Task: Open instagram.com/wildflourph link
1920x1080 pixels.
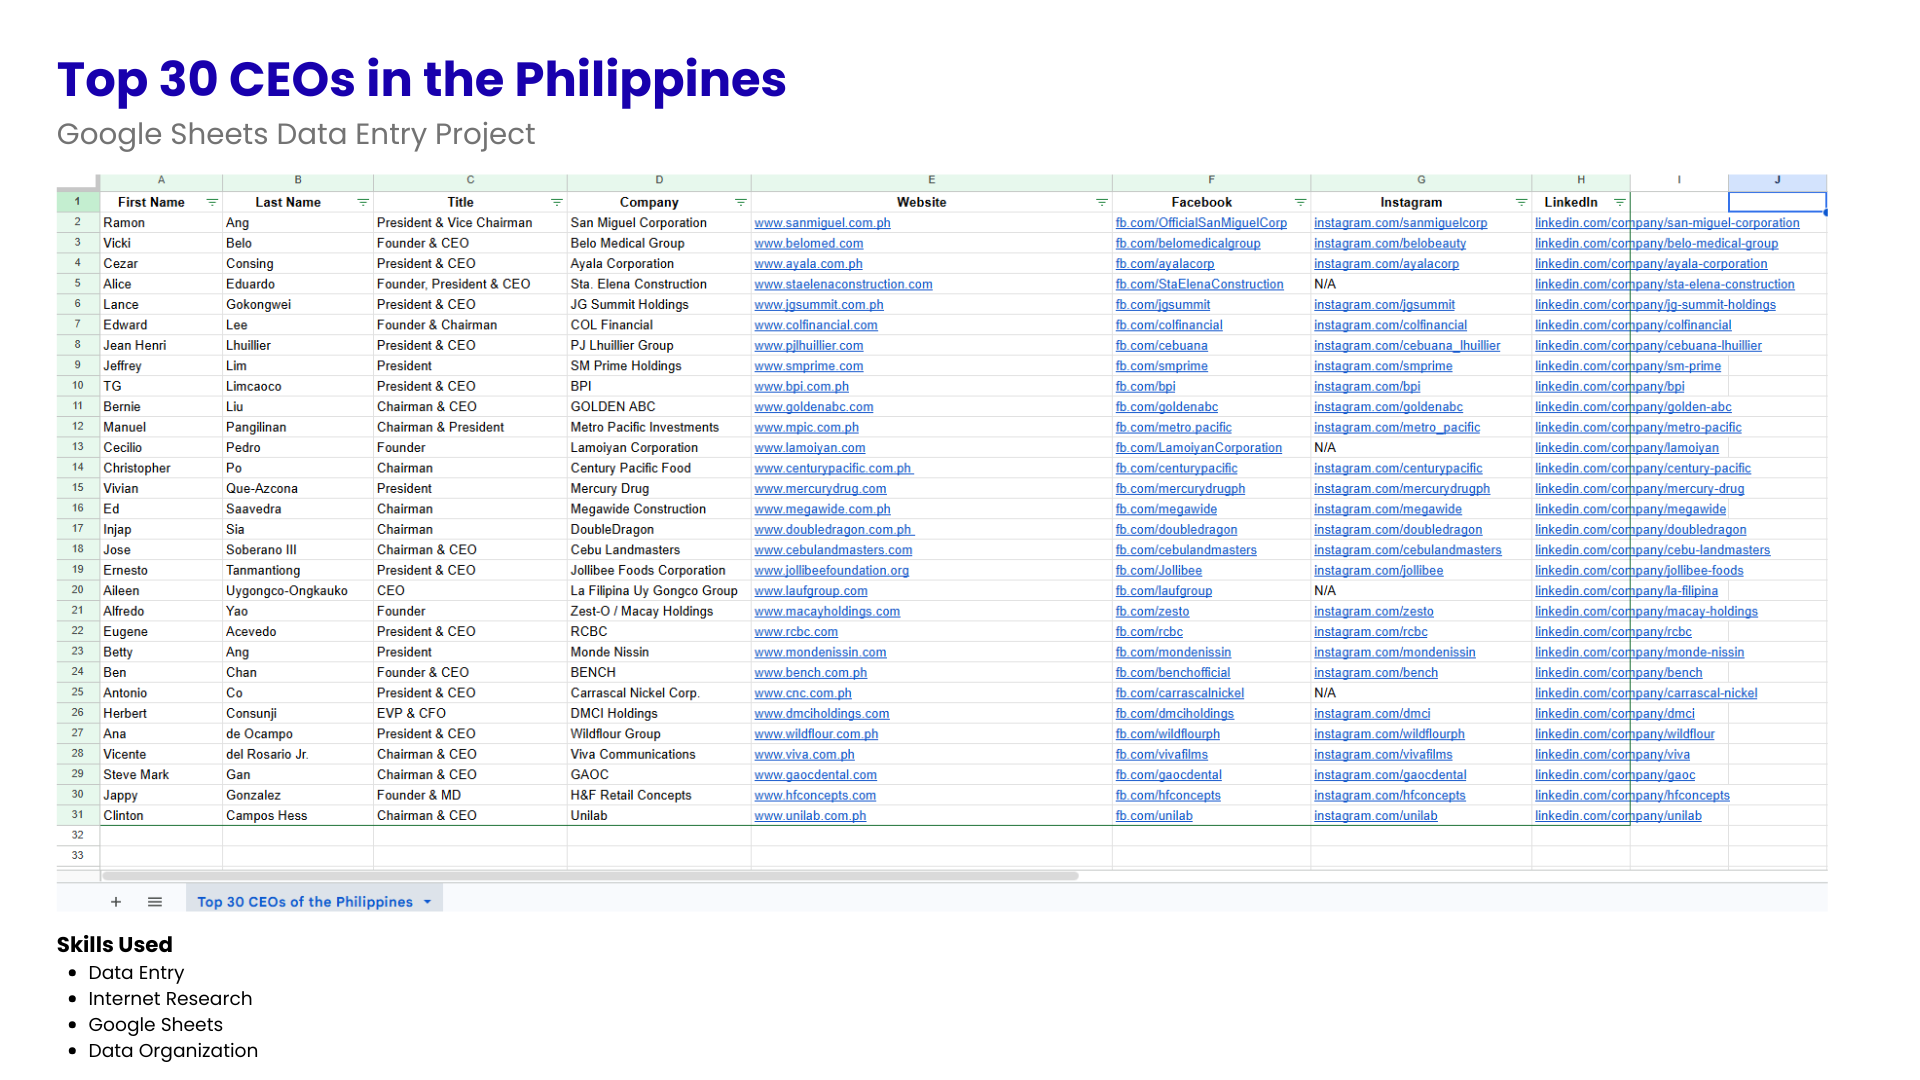Action: [x=1389, y=734]
